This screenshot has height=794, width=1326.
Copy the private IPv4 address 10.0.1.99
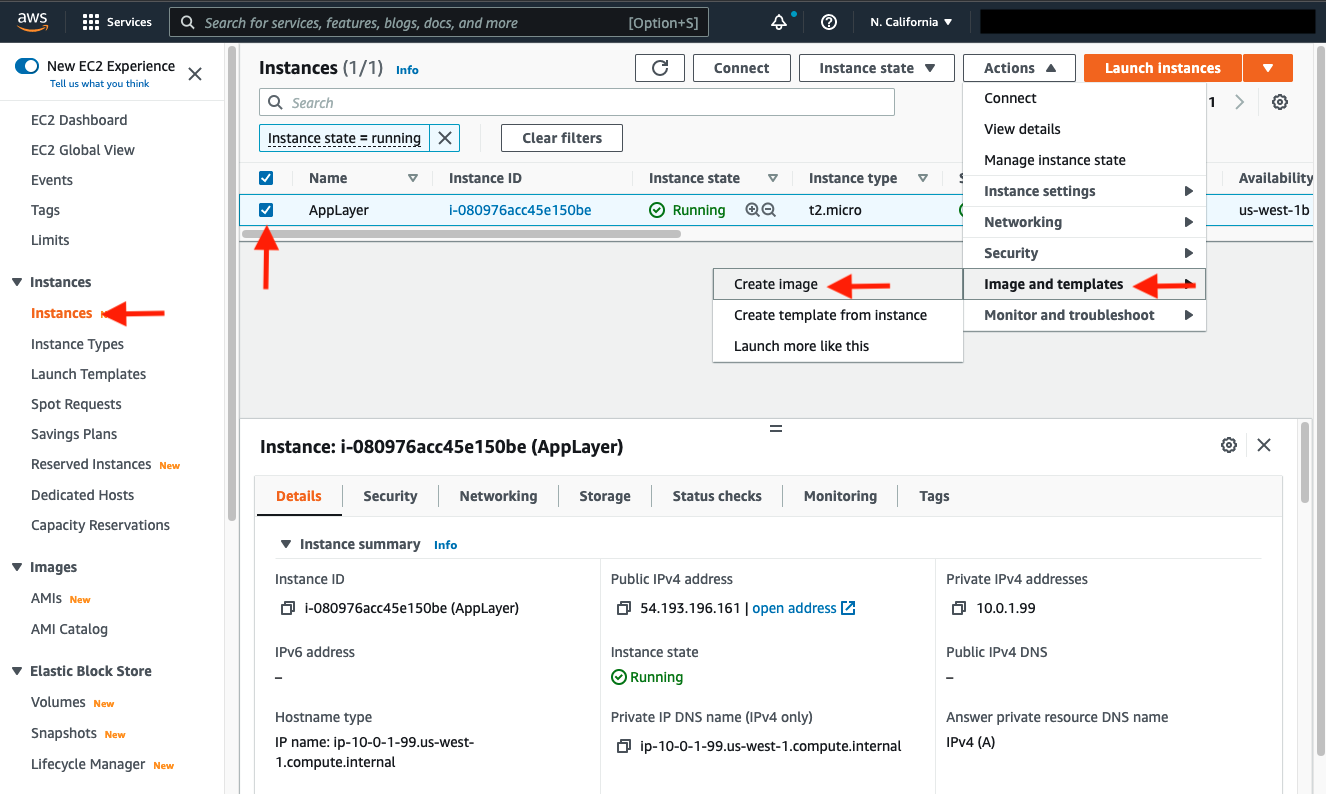[959, 608]
